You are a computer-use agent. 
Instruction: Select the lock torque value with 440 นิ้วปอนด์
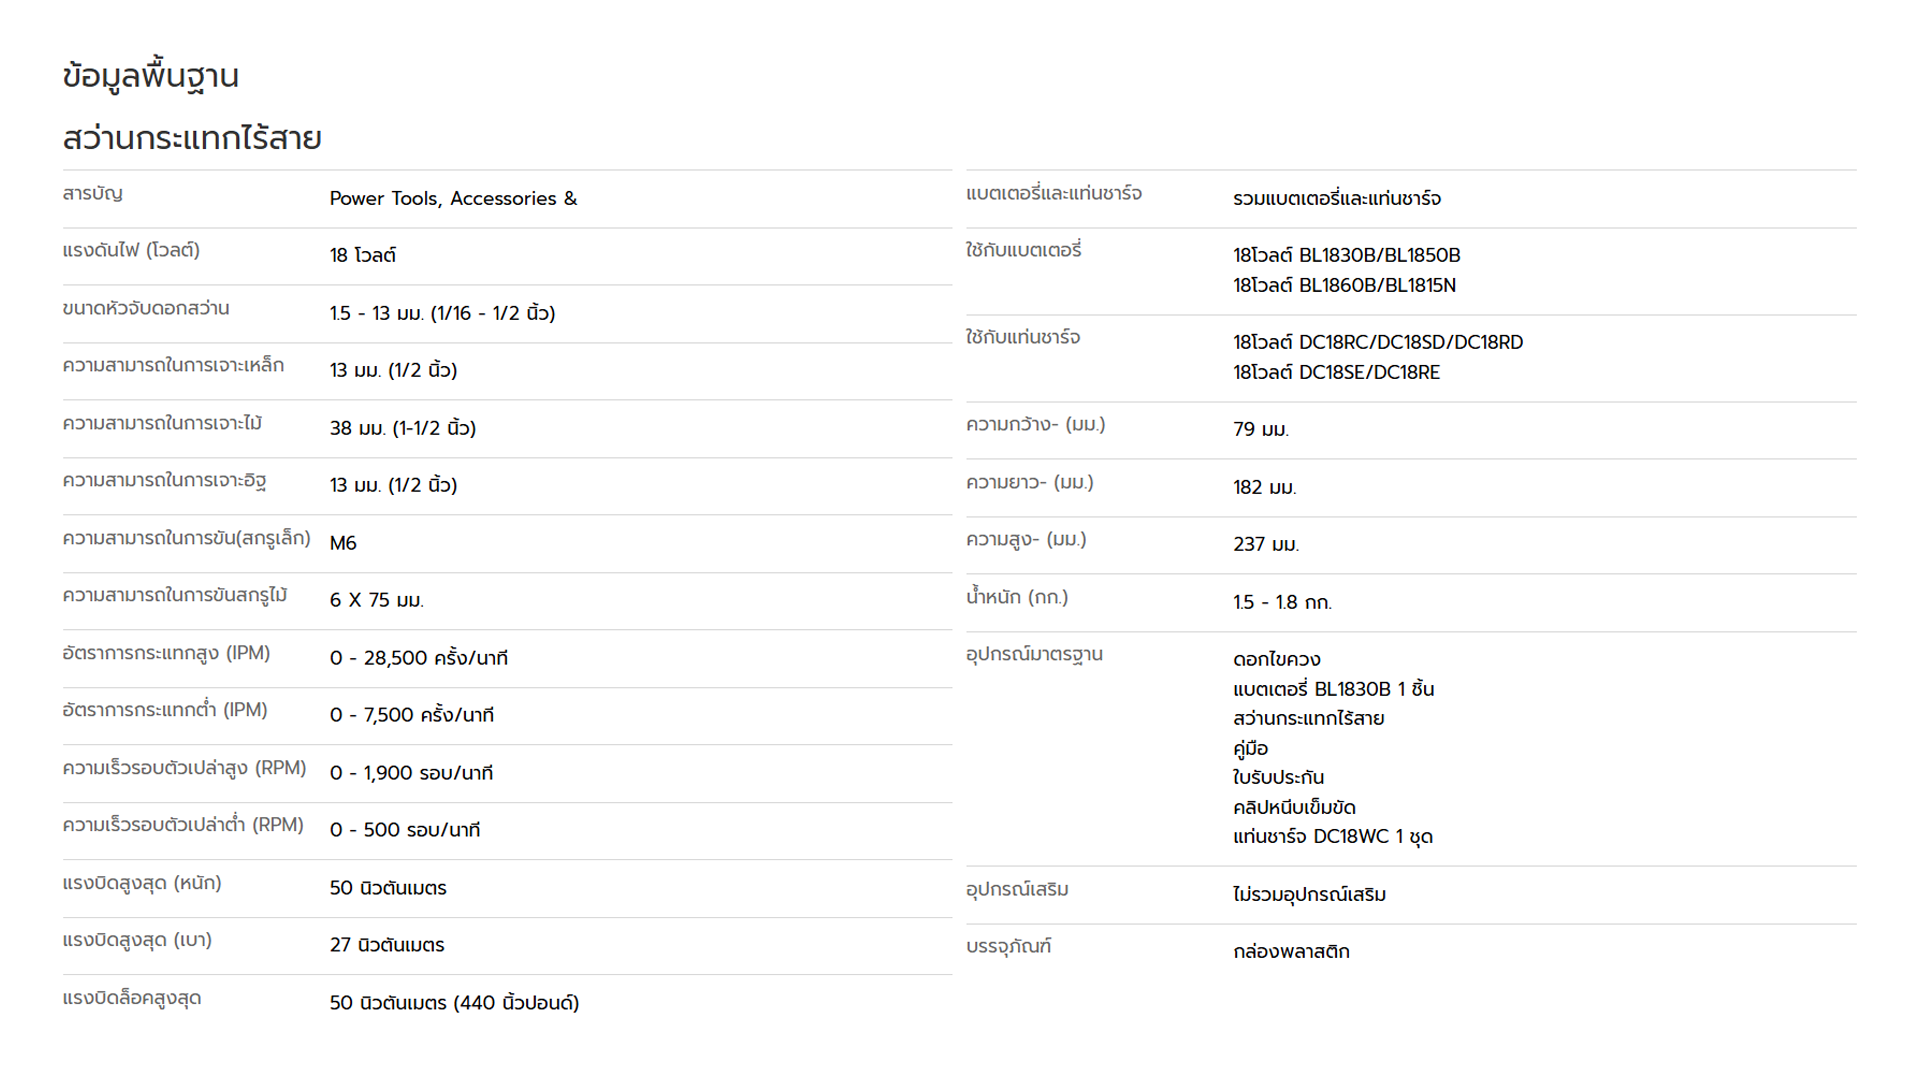click(x=455, y=1003)
